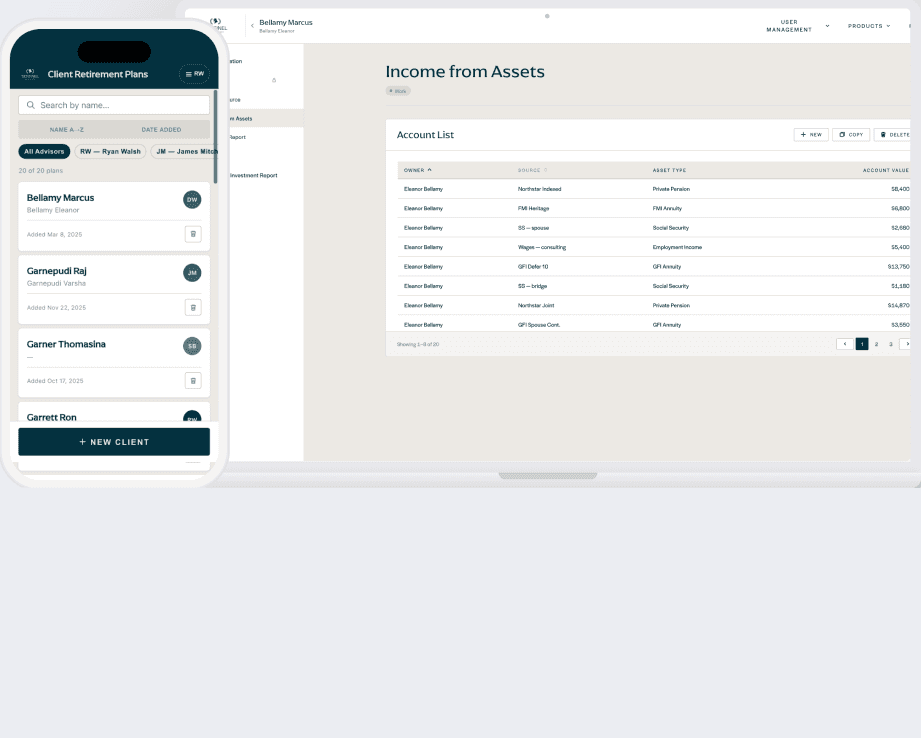Open the Investment Report sidebar item

[254, 175]
